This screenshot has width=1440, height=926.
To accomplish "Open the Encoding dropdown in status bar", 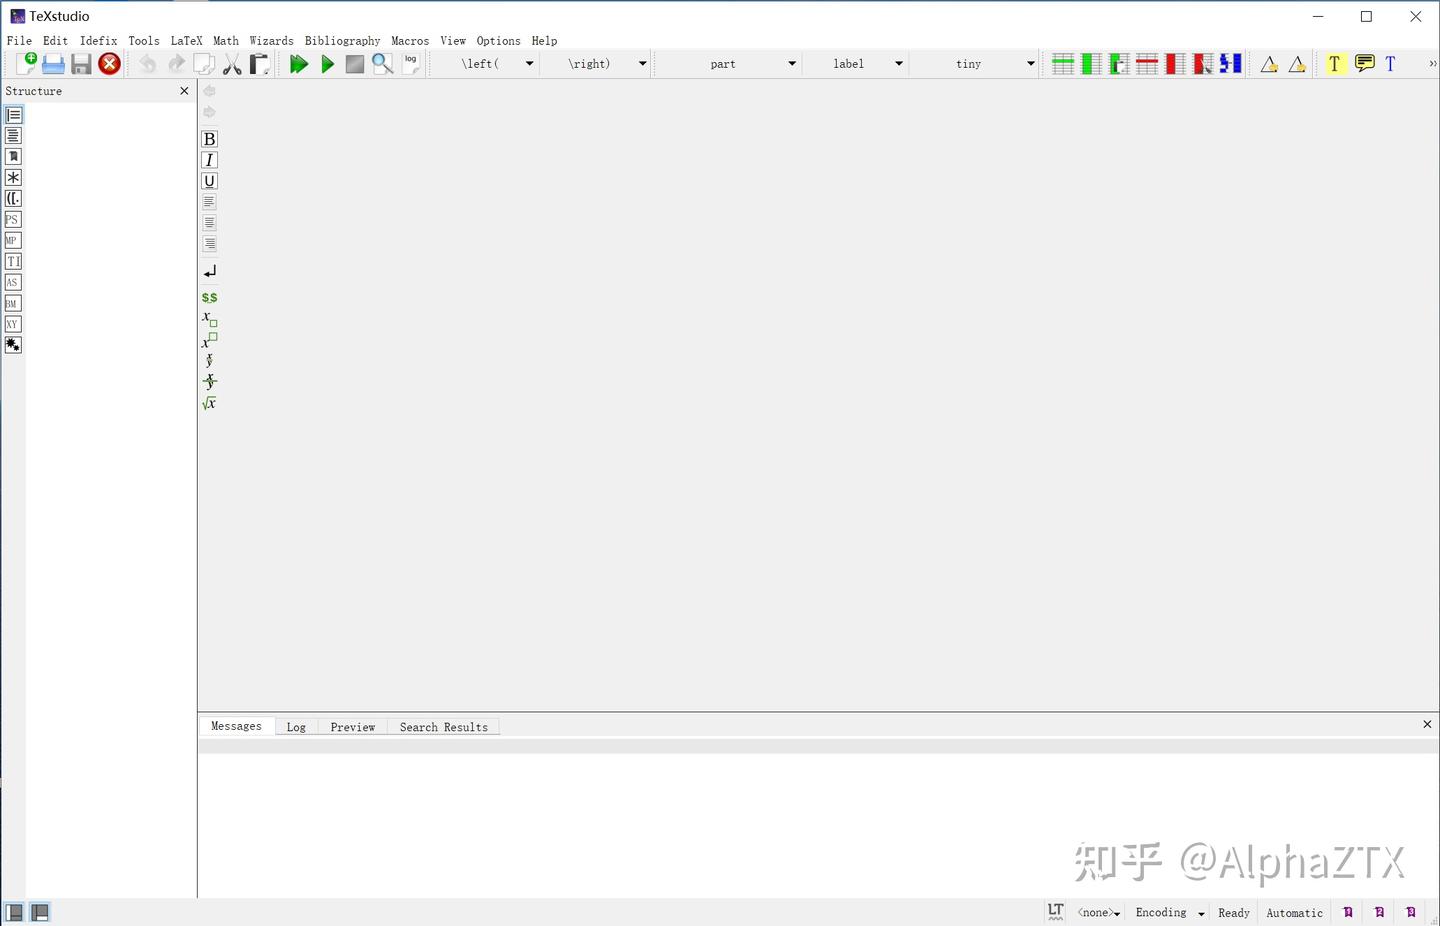I will [x=1168, y=912].
